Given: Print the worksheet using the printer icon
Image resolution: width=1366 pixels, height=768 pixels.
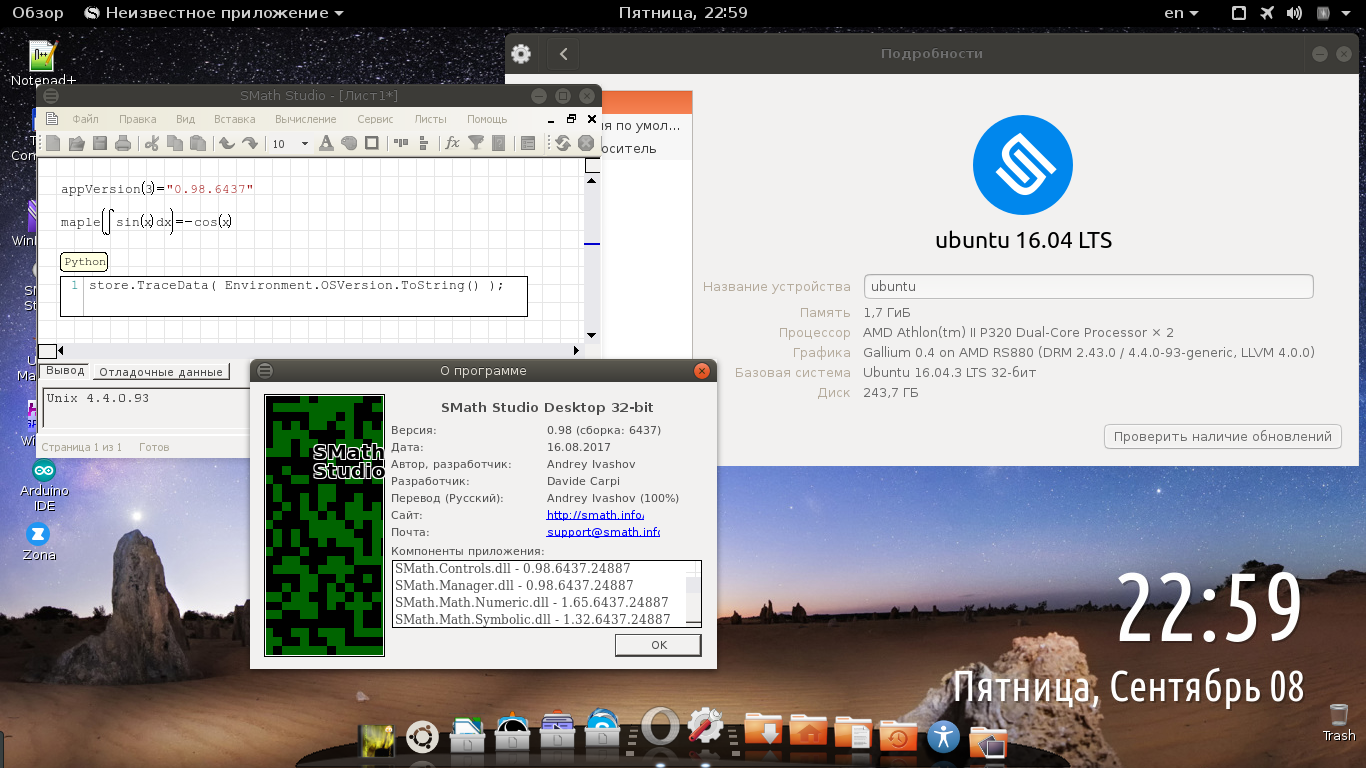Looking at the screenshot, I should point(123,144).
